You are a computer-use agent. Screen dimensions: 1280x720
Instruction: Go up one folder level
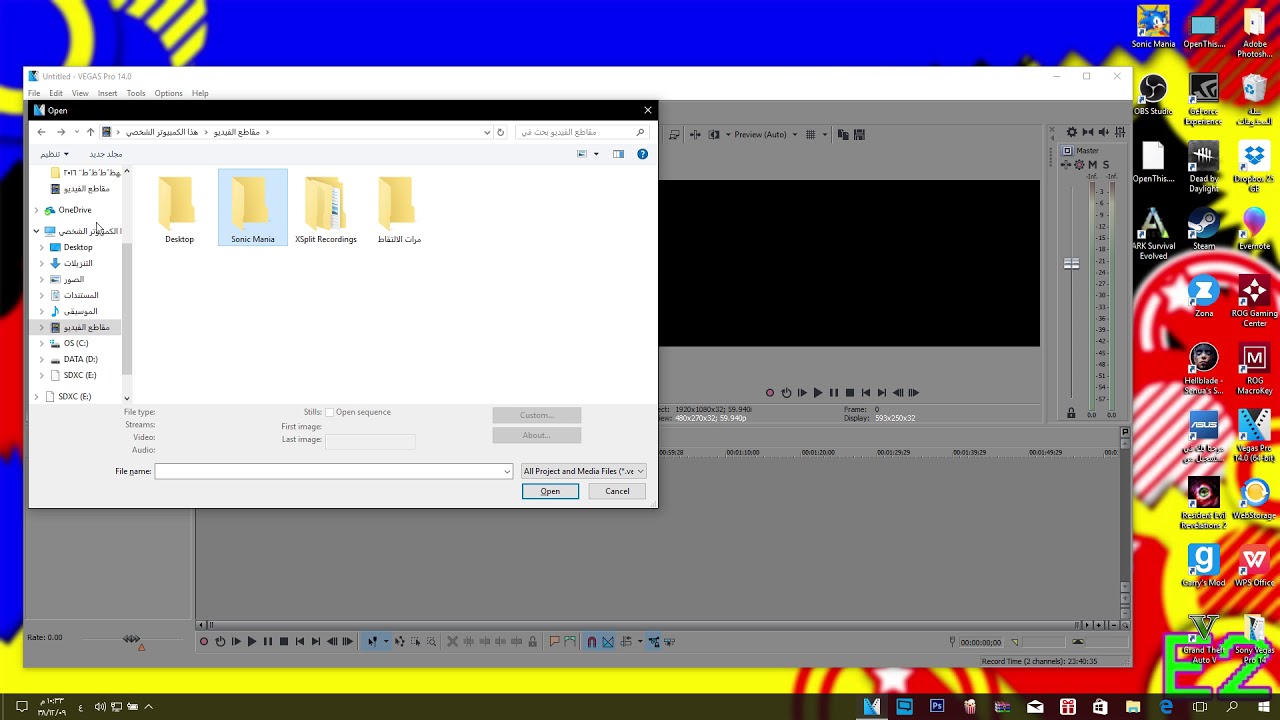click(x=90, y=132)
